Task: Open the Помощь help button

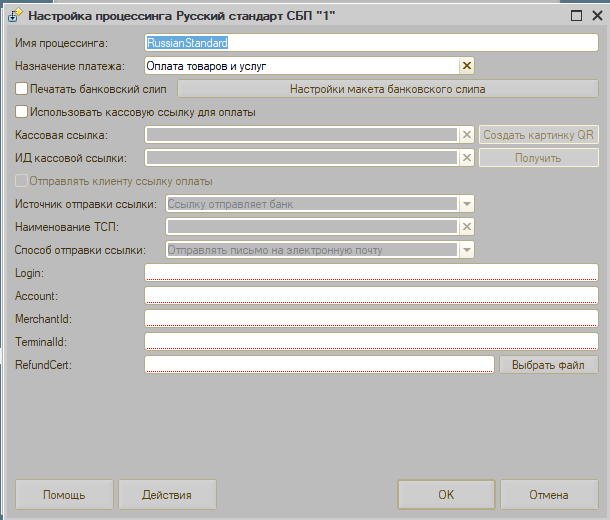Action: [64, 494]
